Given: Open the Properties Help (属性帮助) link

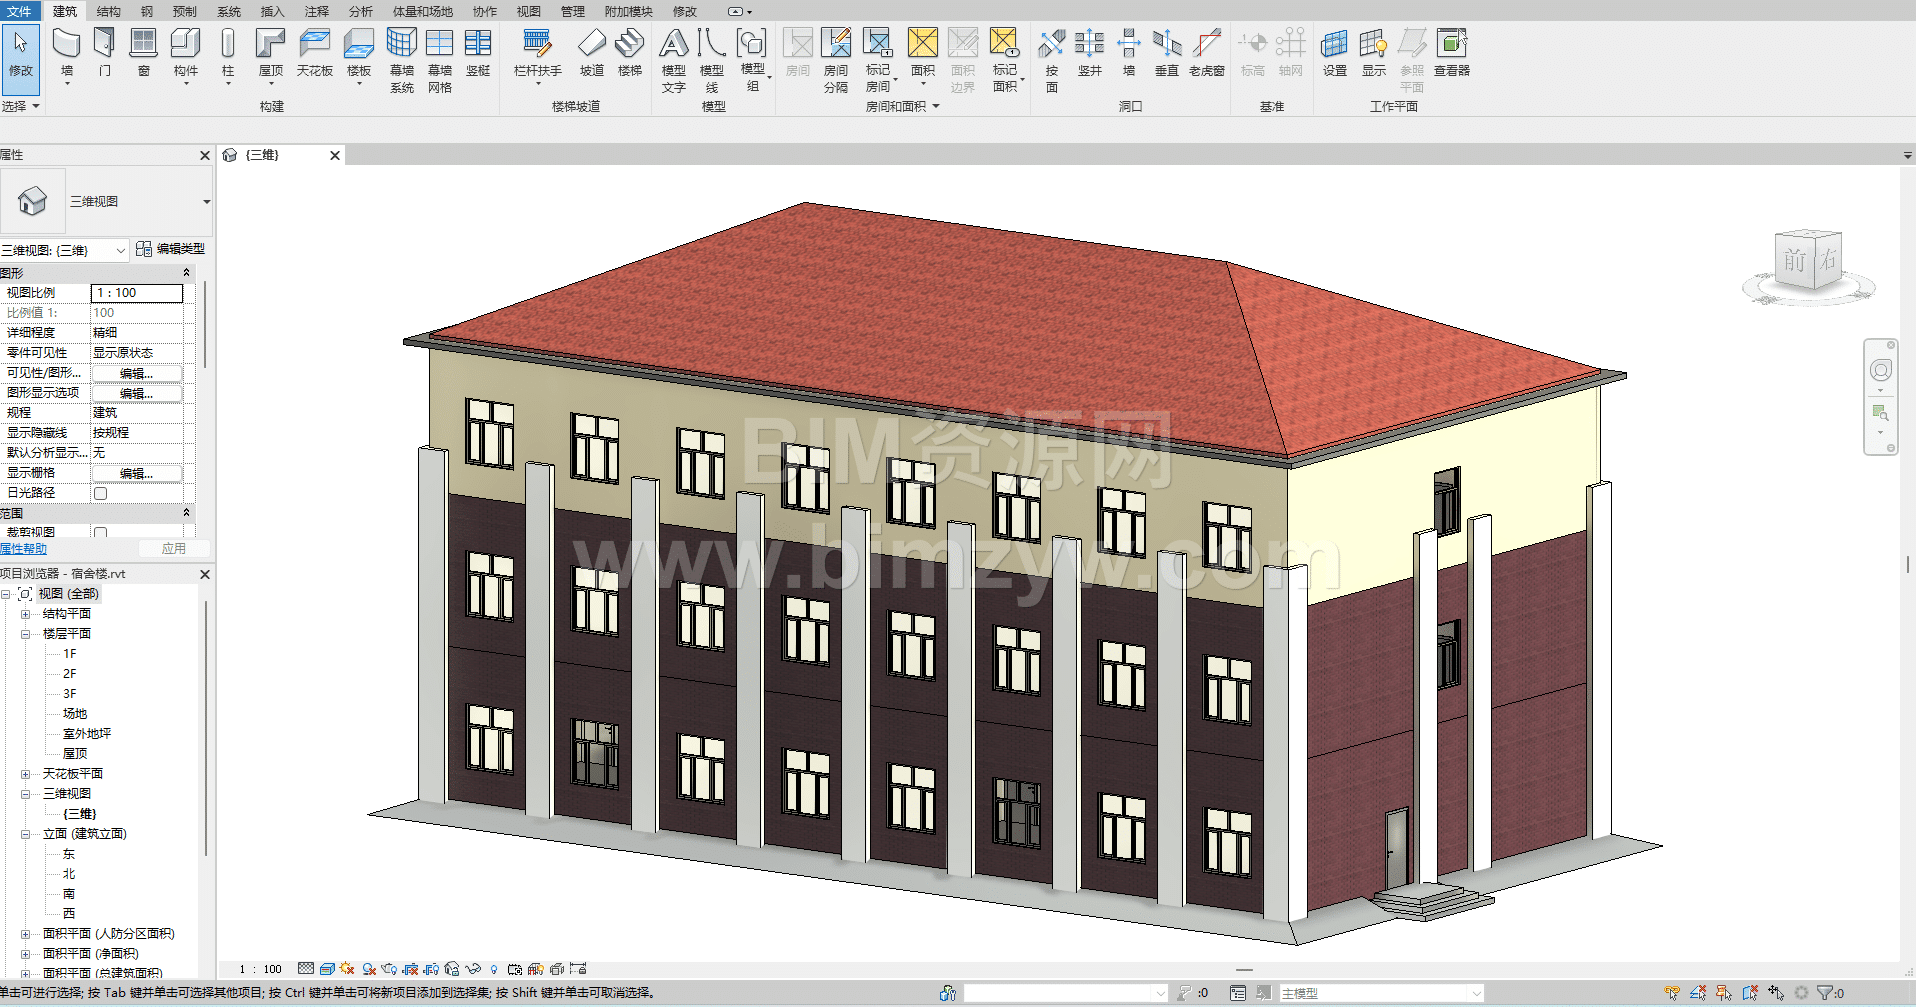Looking at the screenshot, I should click(x=23, y=549).
